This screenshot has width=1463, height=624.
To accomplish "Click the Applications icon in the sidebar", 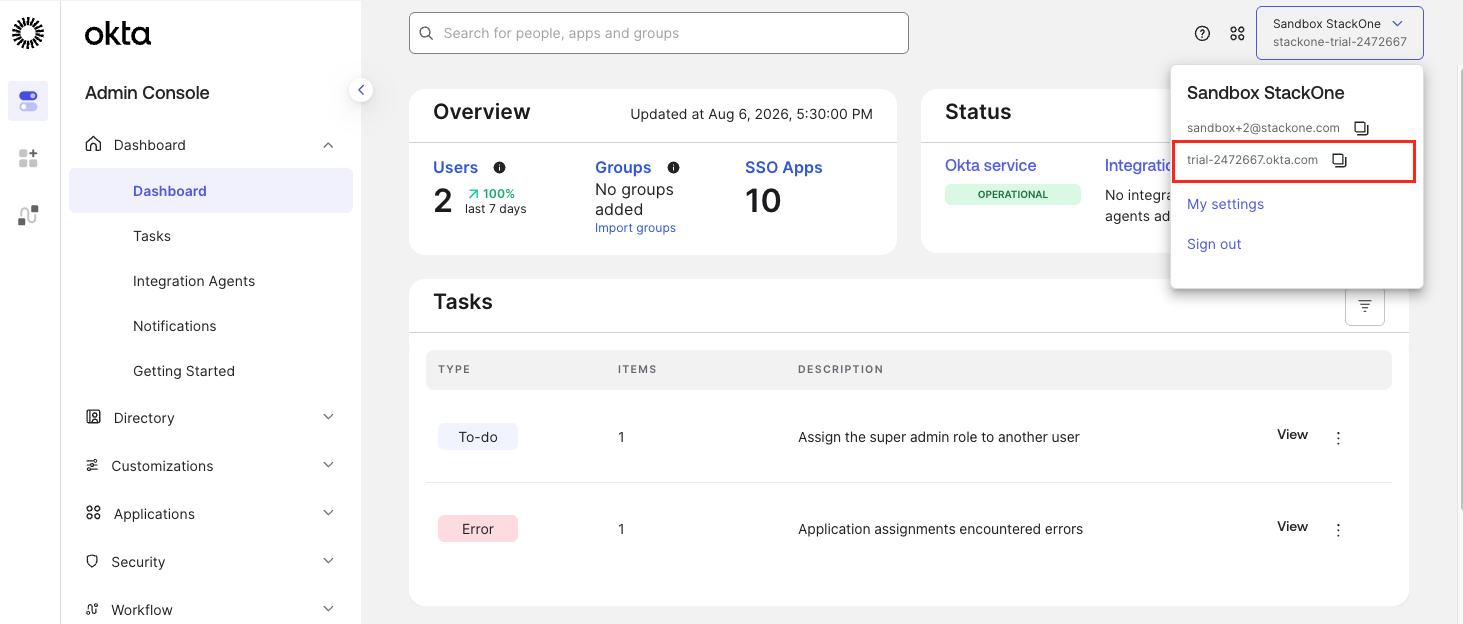I will 94,513.
